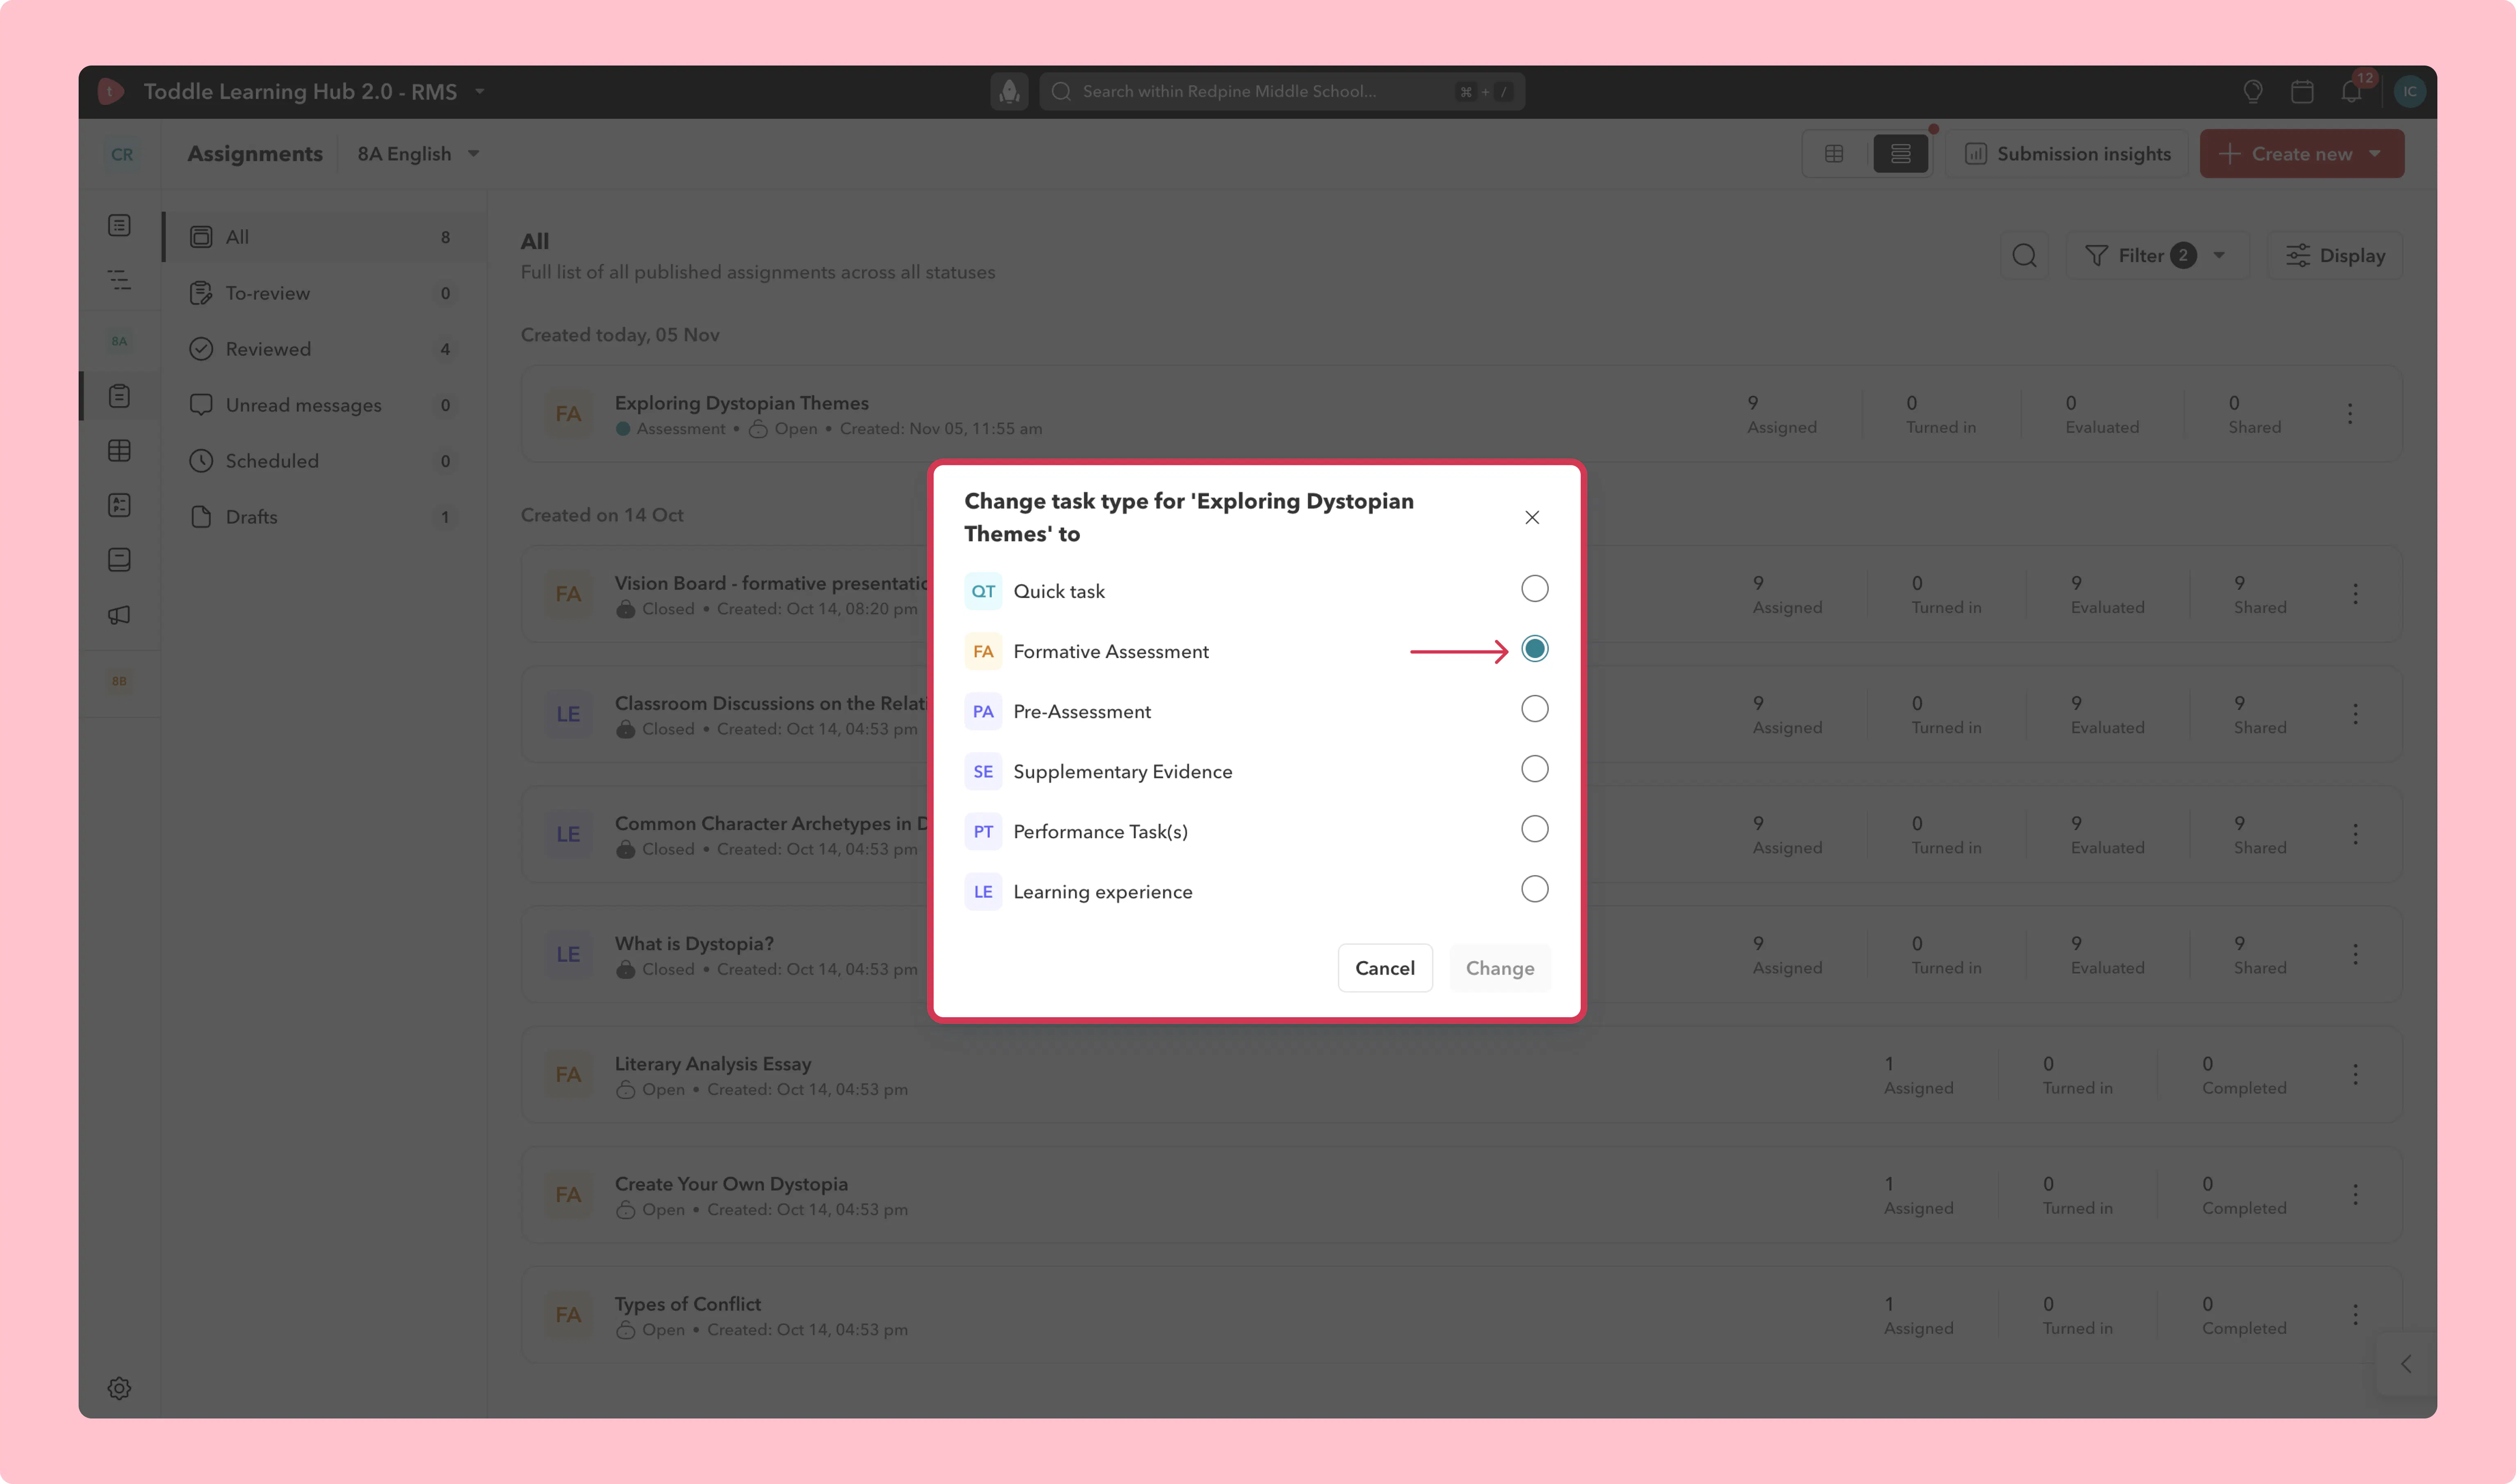The width and height of the screenshot is (2516, 1484).
Task: Open the Scheduled assignments list
Action: 324,461
